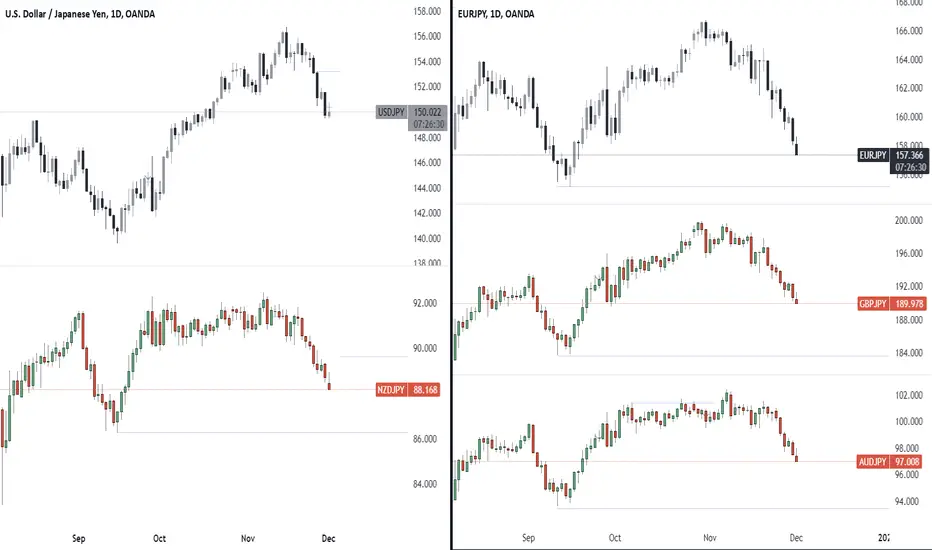The width and height of the screenshot is (932, 550).
Task: Select the 88.168 NZDJPY price label
Action: coord(425,390)
